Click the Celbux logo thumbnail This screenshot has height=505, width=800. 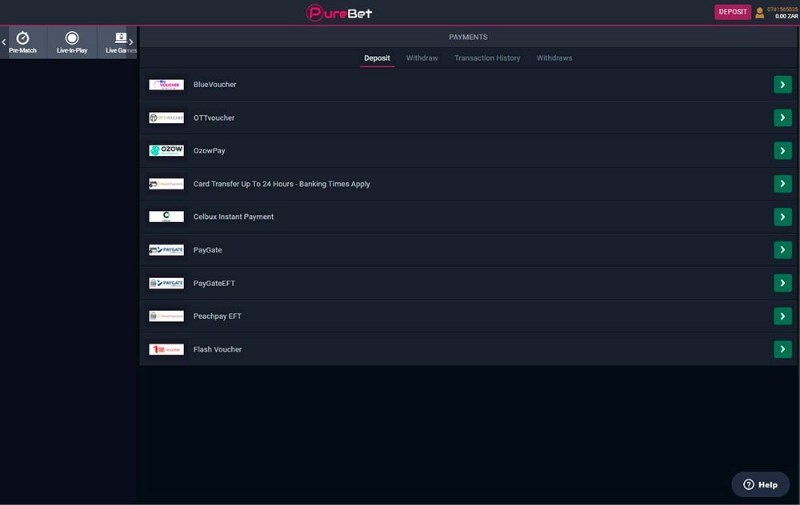pos(166,217)
